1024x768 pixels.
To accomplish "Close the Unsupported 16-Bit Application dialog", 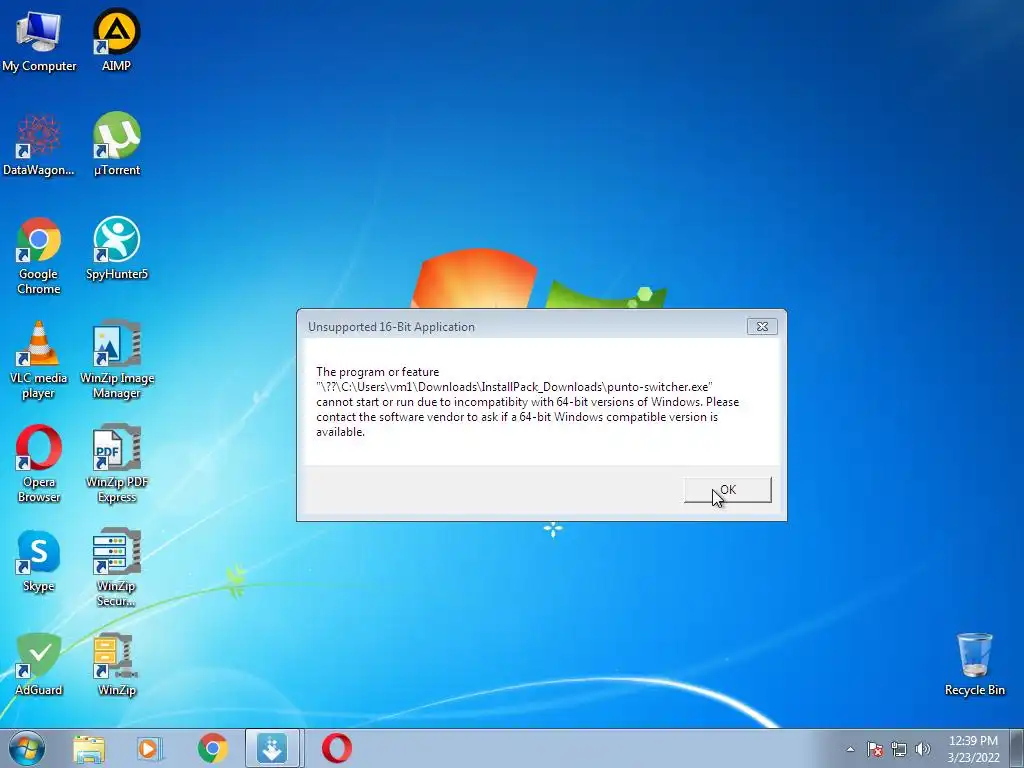I will pos(762,327).
